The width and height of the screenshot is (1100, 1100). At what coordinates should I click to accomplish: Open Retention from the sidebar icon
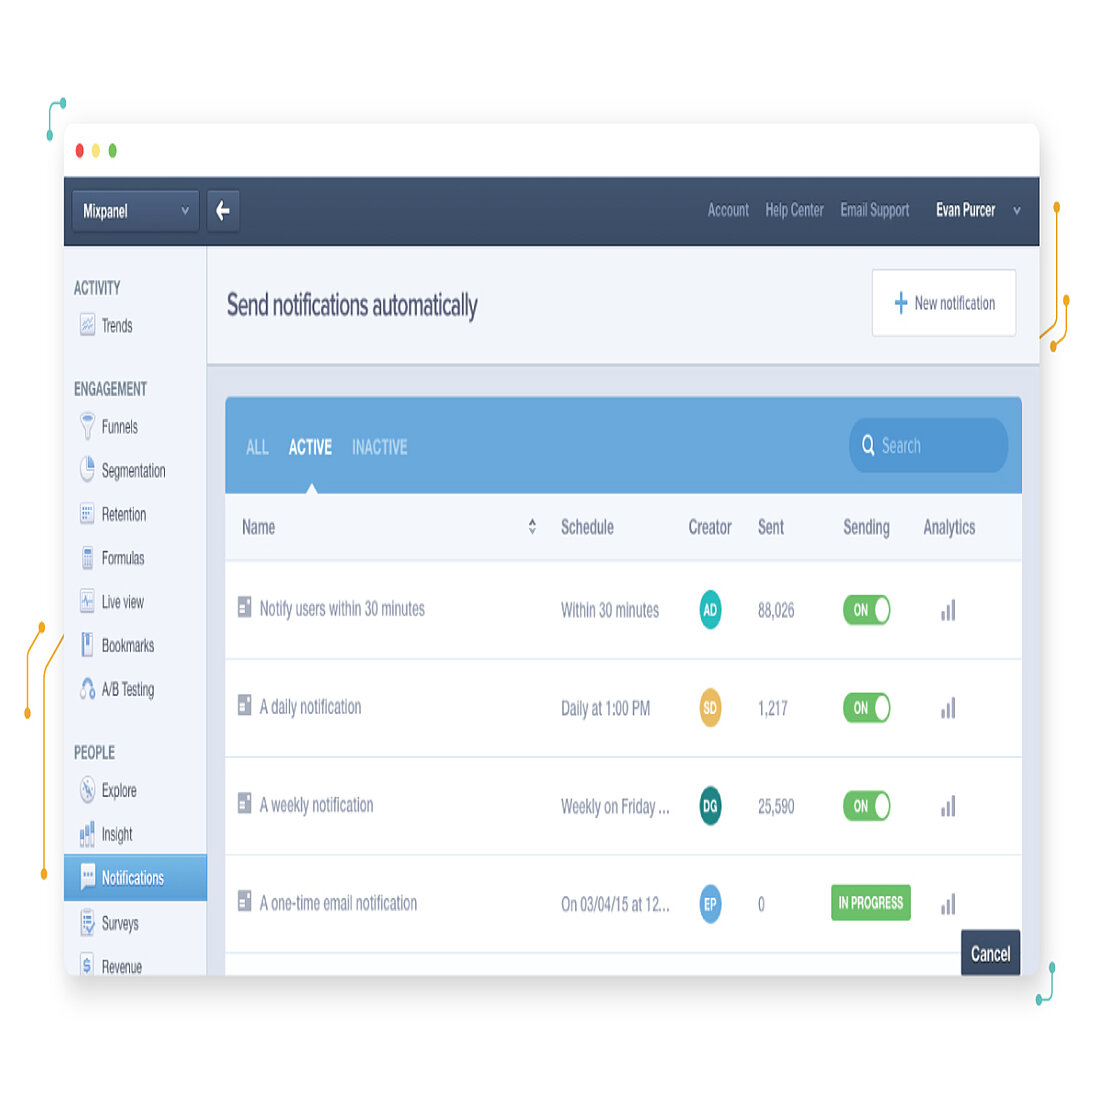[87, 514]
